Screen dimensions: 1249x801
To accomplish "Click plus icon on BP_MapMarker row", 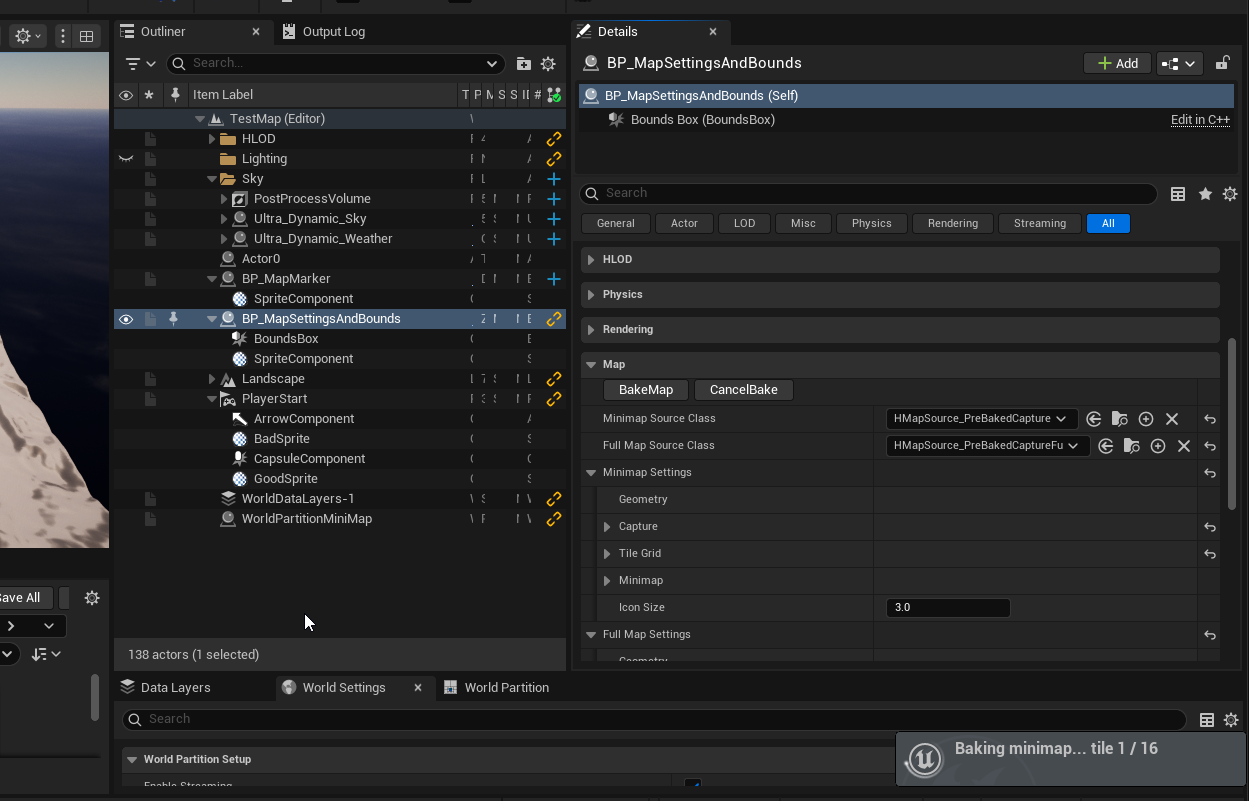I will tap(553, 279).
